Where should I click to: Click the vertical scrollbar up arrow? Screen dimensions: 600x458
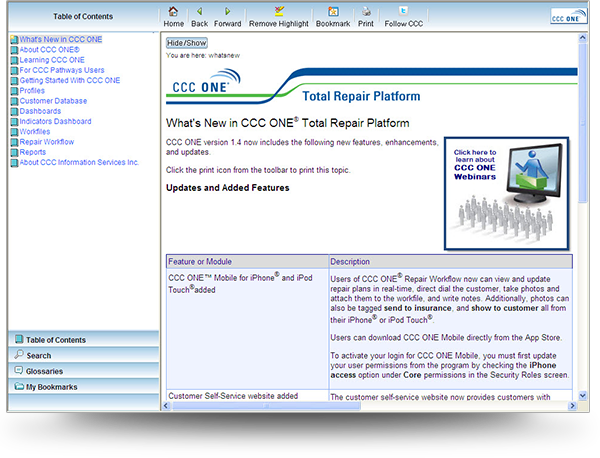582,38
